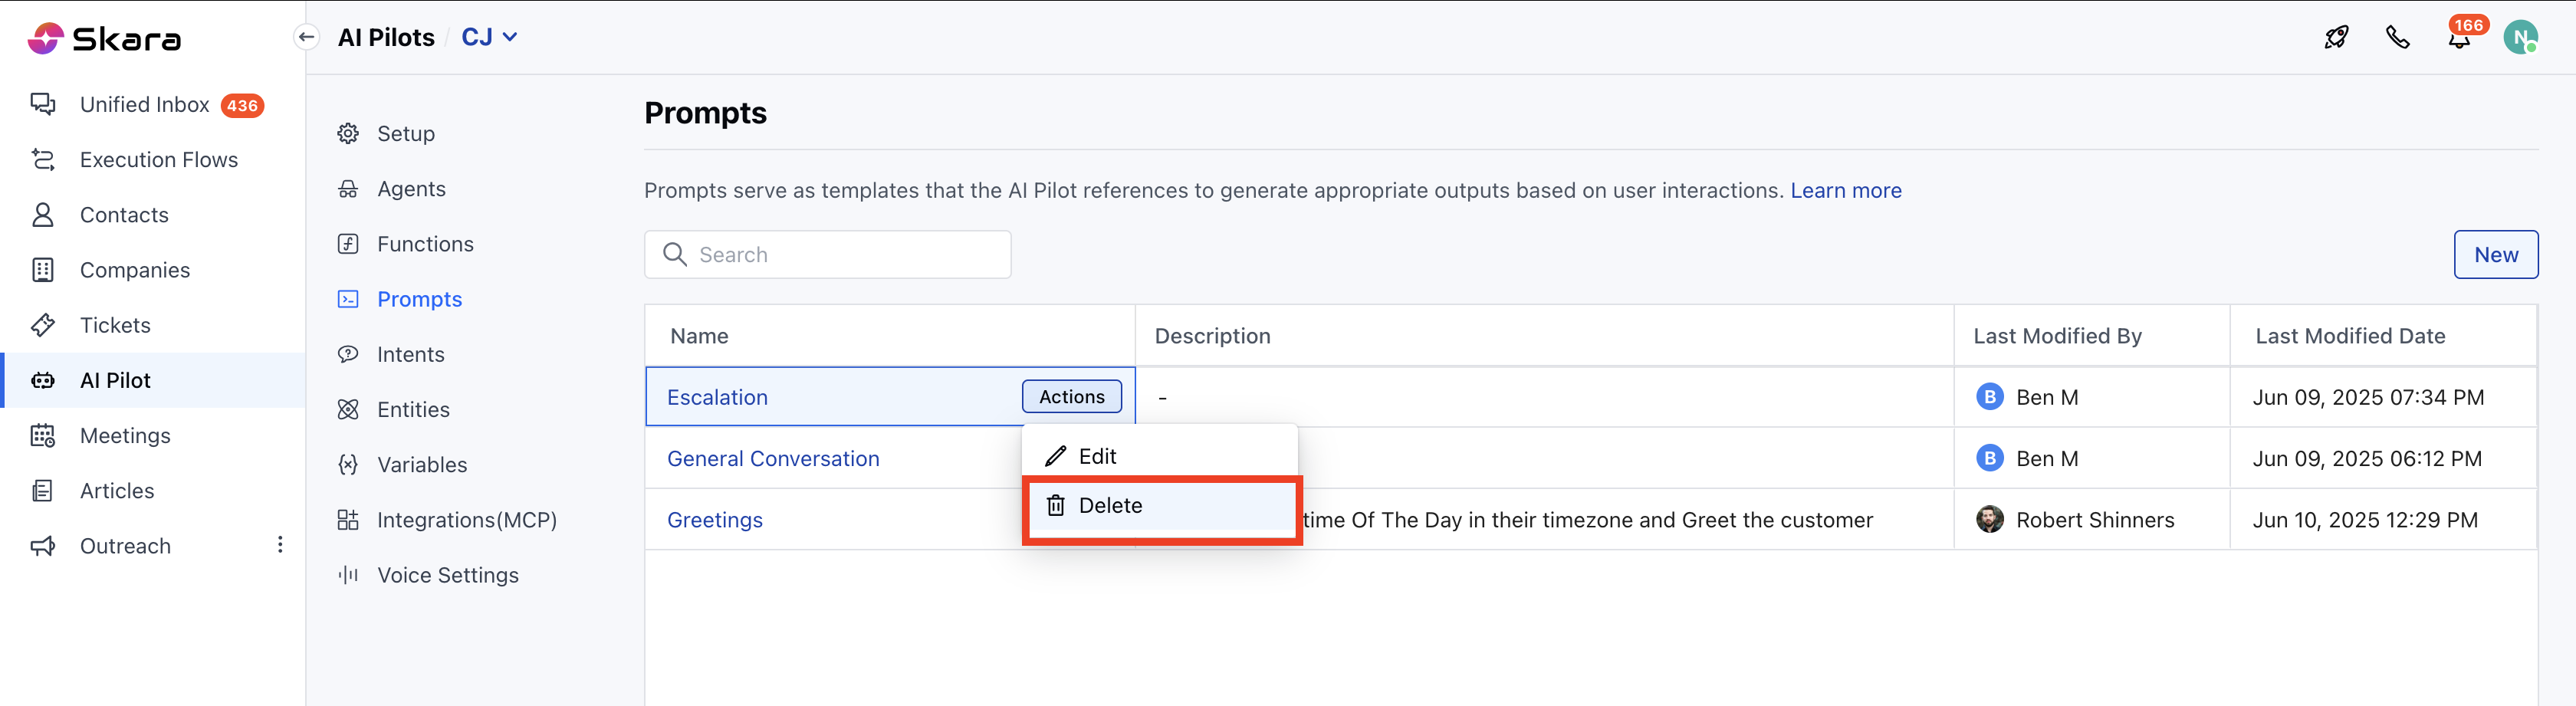
Task: Choose Edit in the actions menu
Action: coord(1097,457)
